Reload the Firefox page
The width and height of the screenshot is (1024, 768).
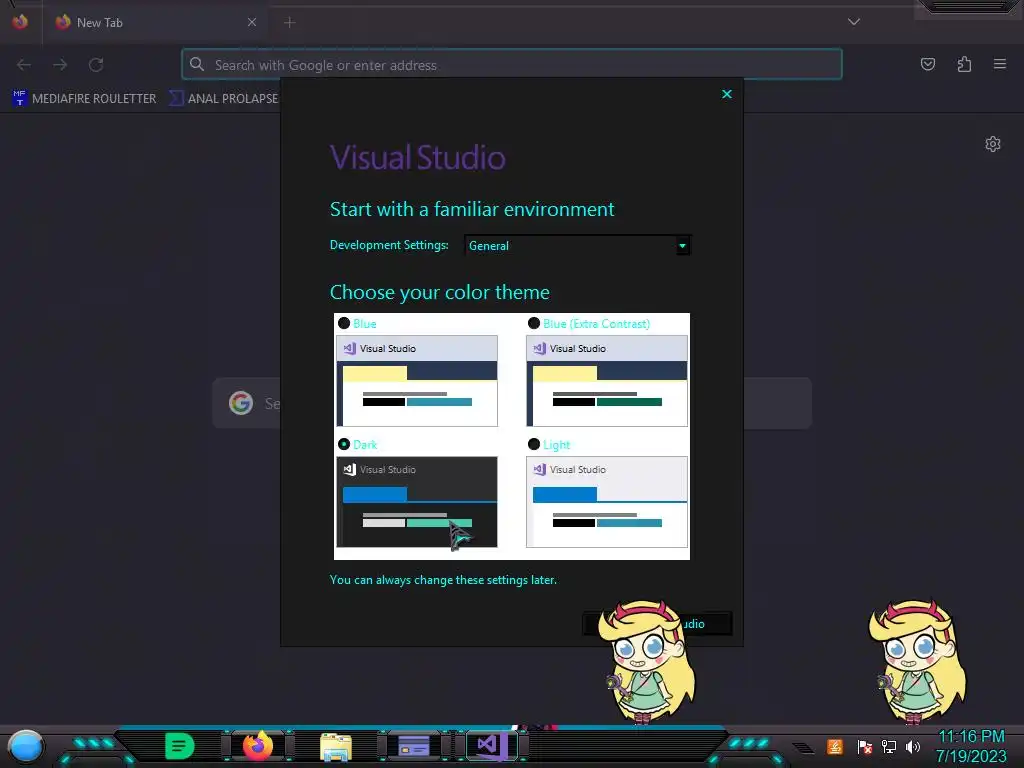pyautogui.click(x=96, y=65)
